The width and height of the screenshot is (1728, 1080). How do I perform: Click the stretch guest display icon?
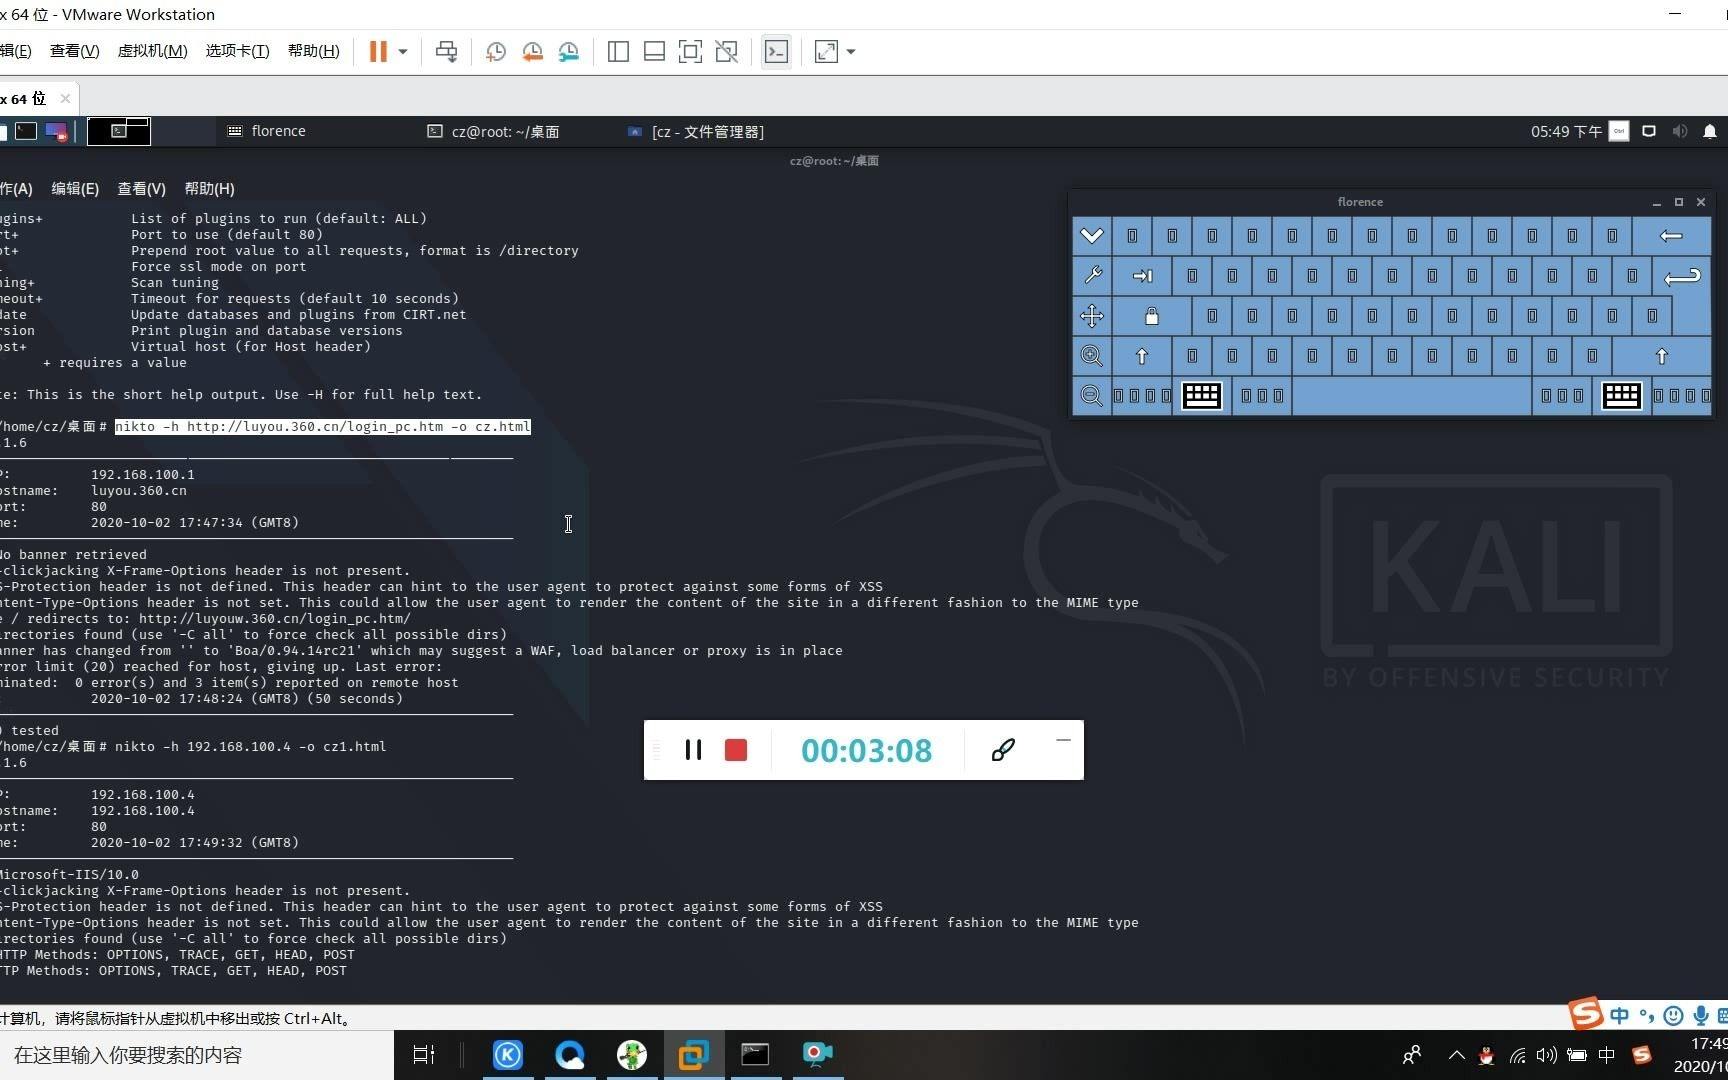[826, 52]
